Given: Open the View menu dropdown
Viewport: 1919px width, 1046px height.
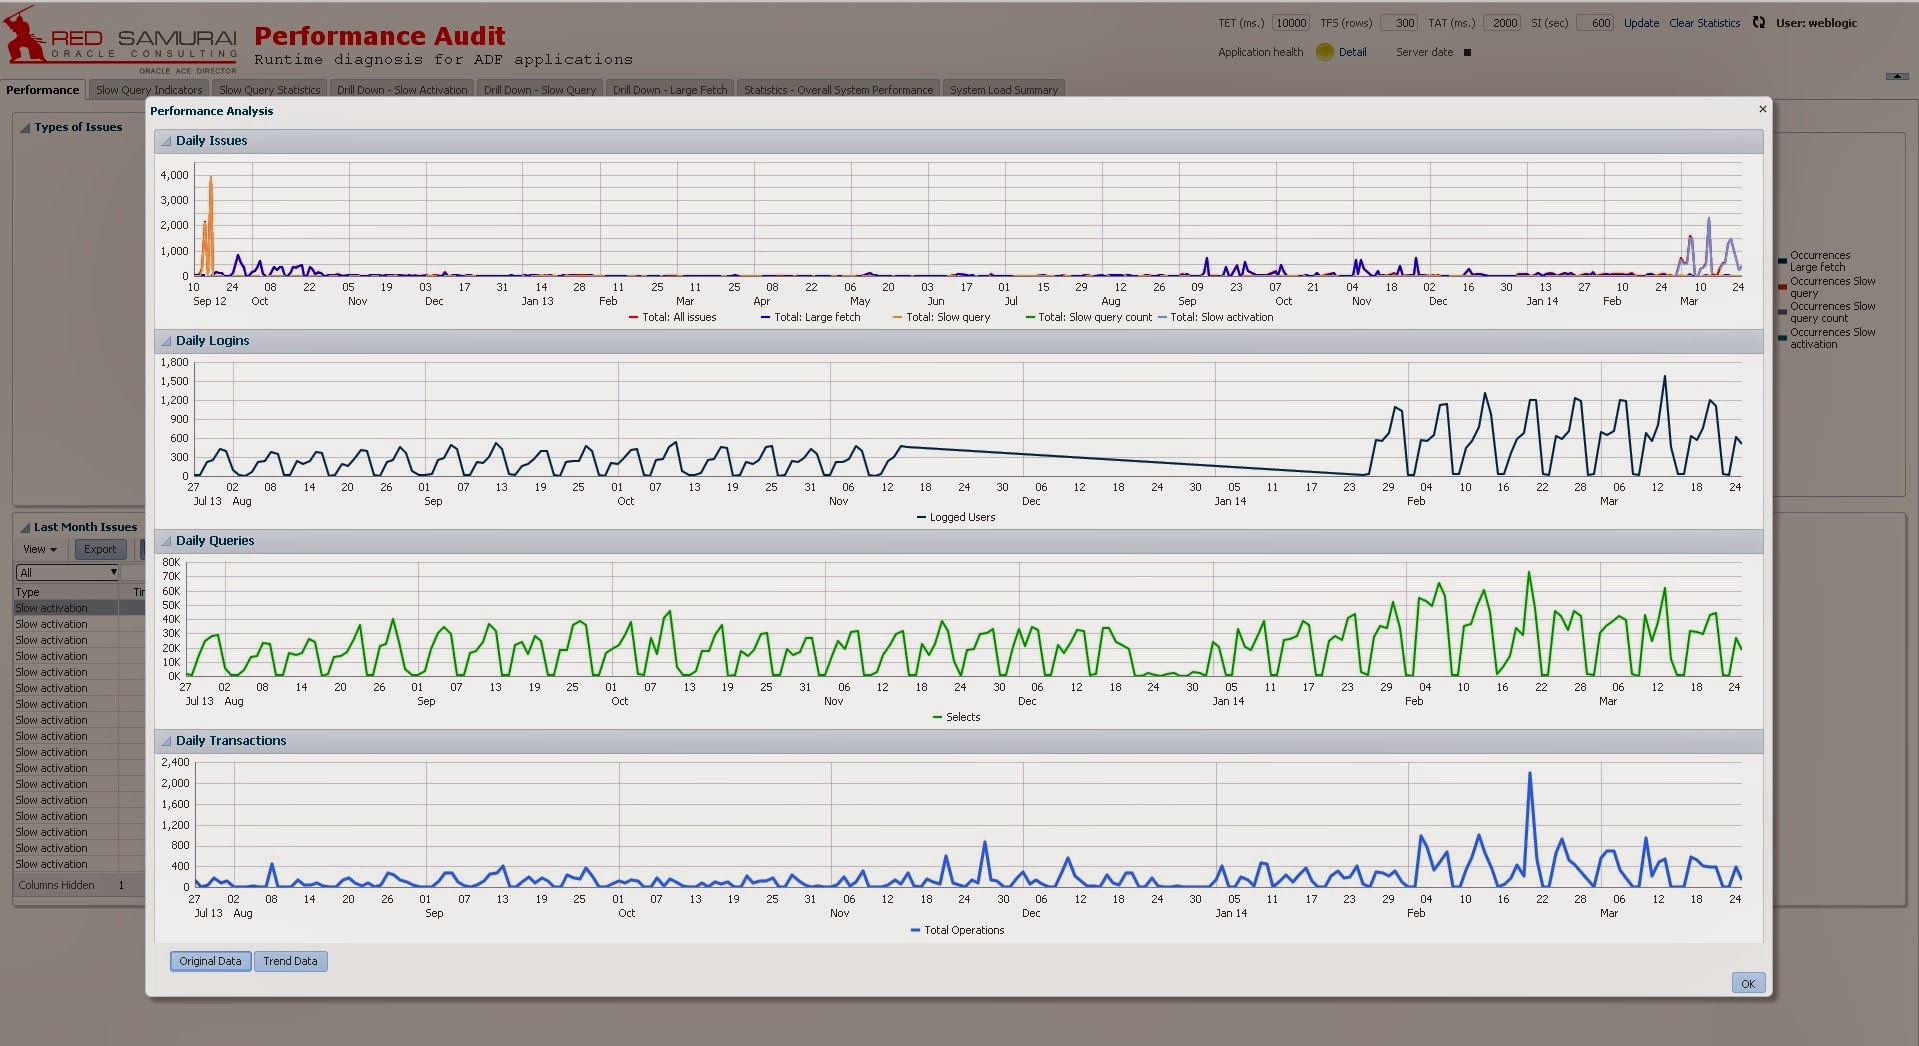Looking at the screenshot, I should click(x=40, y=549).
